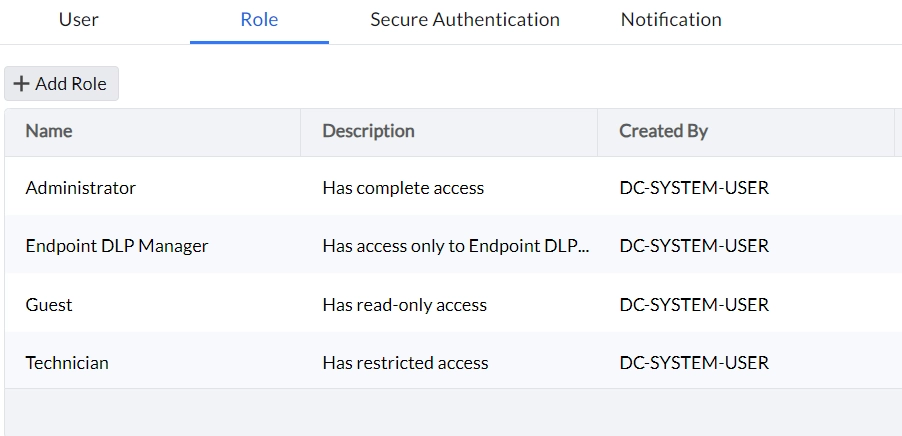Click the 'Has restricted access' description

405,363
